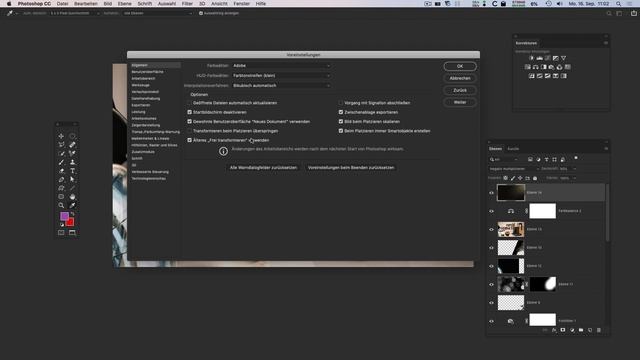Add Brightness/Contrast adjustment in Korrekturen

(531, 58)
